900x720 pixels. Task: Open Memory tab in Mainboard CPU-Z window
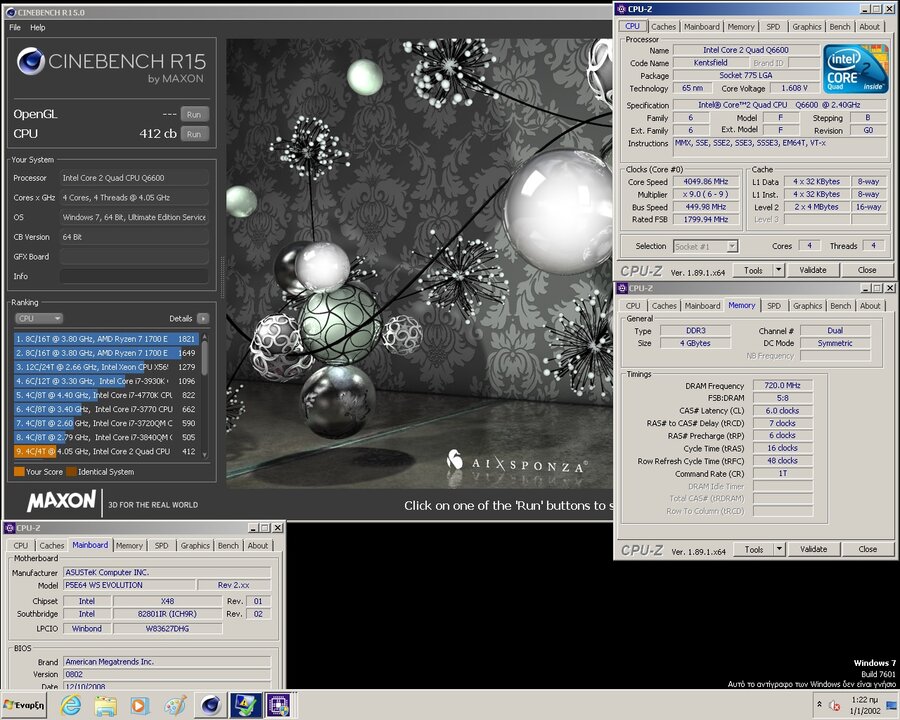pyautogui.click(x=129, y=545)
